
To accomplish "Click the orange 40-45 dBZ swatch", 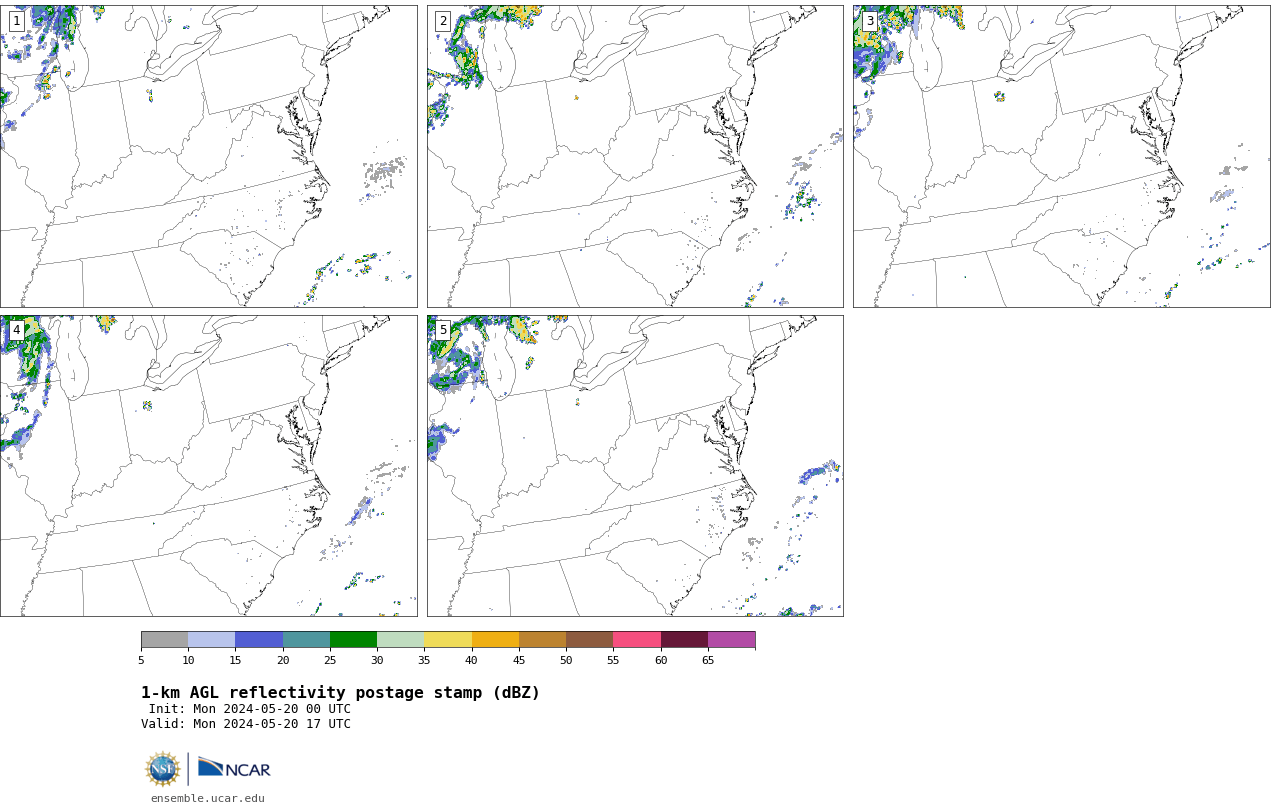I will click(x=495, y=640).
